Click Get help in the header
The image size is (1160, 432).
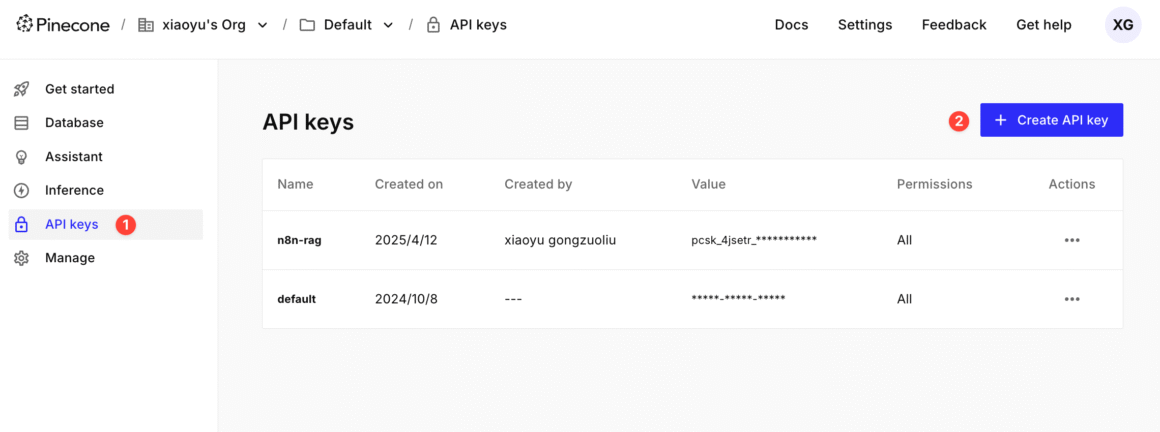tap(1043, 25)
